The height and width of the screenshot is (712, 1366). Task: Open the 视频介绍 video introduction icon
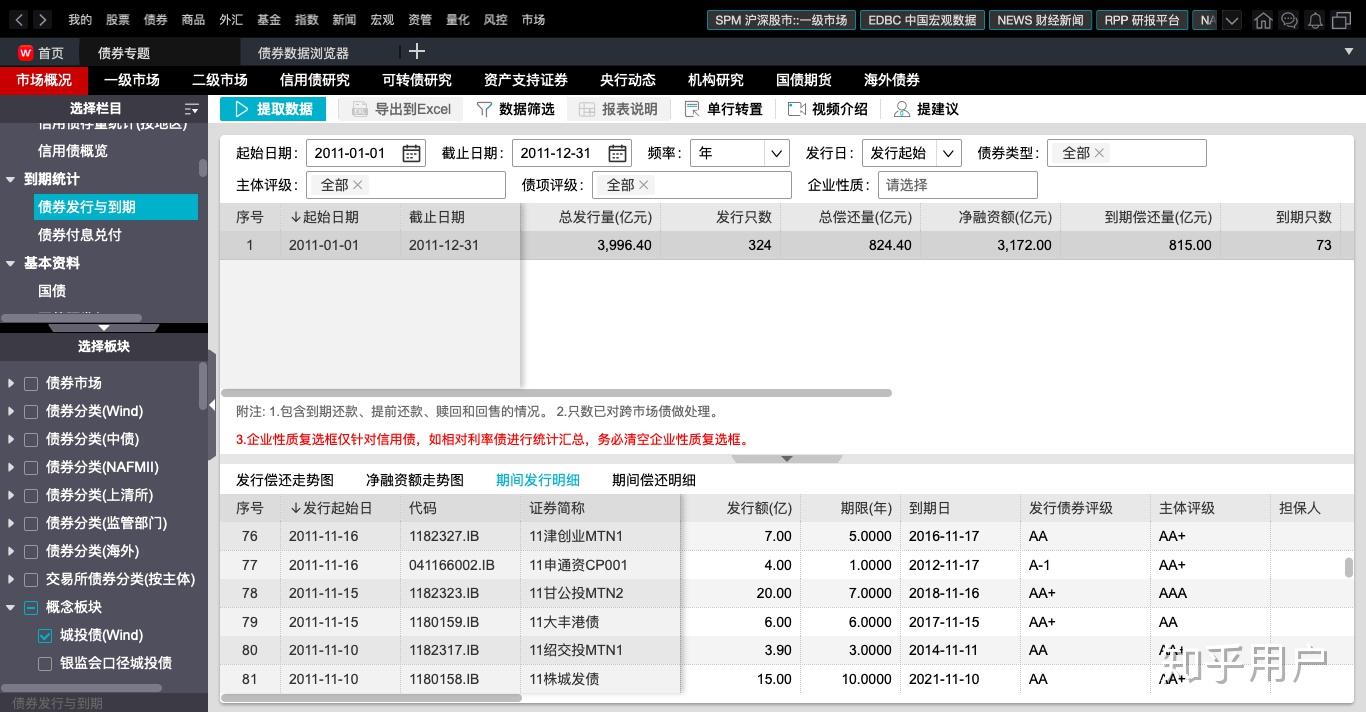(x=796, y=109)
